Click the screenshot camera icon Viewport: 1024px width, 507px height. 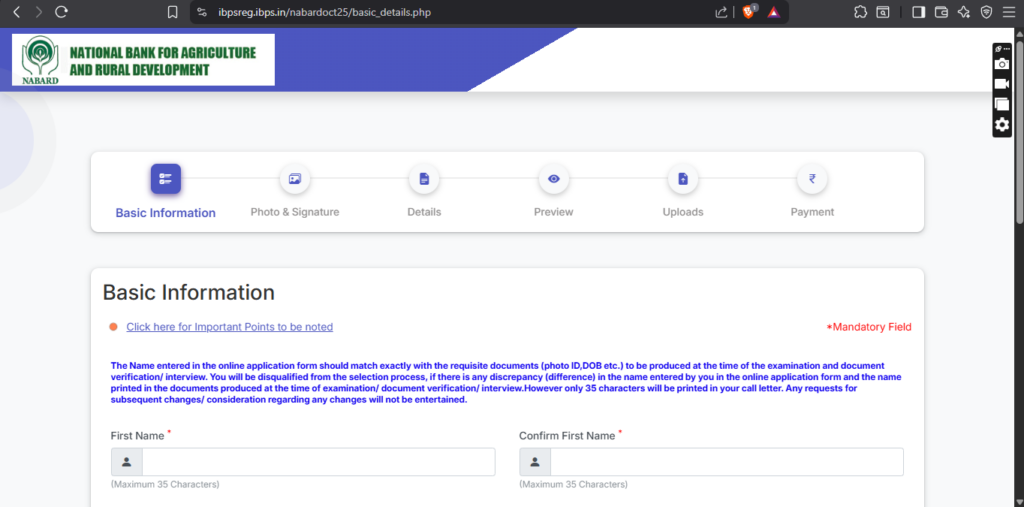pyautogui.click(x=1001, y=64)
